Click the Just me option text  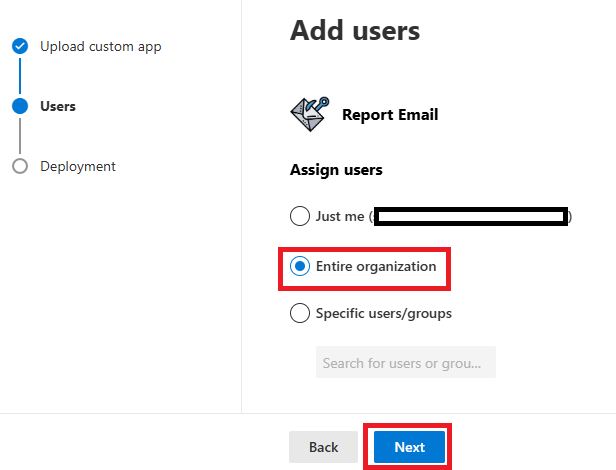340,217
